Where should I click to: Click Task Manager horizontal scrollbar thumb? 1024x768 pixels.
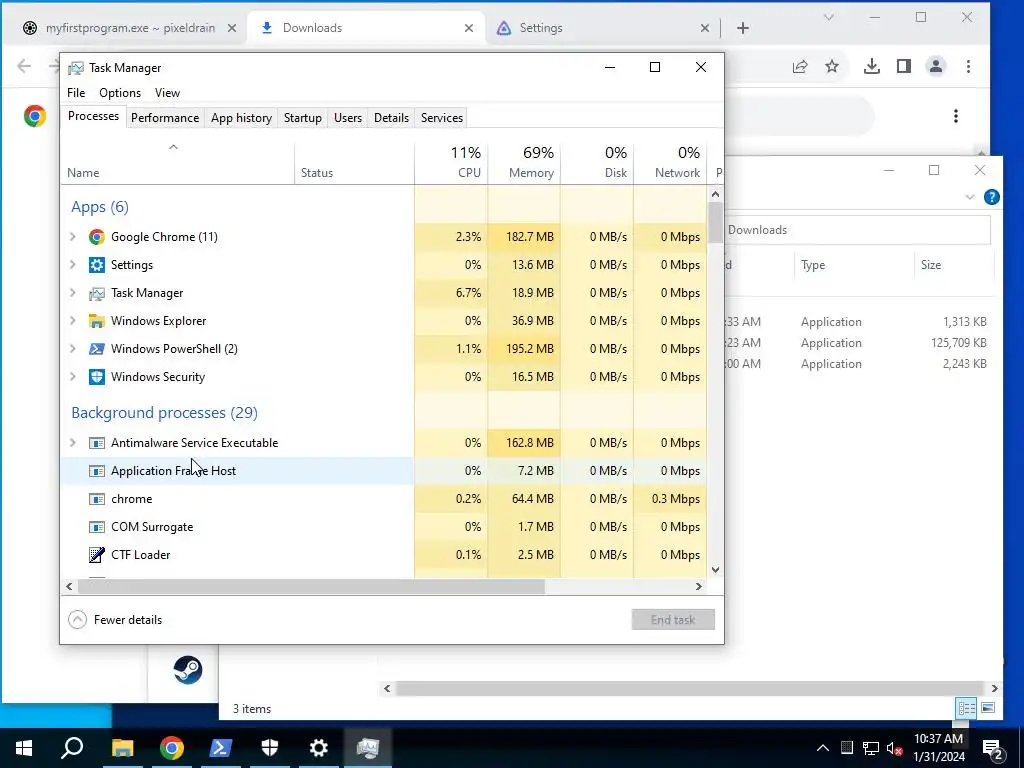click(312, 586)
